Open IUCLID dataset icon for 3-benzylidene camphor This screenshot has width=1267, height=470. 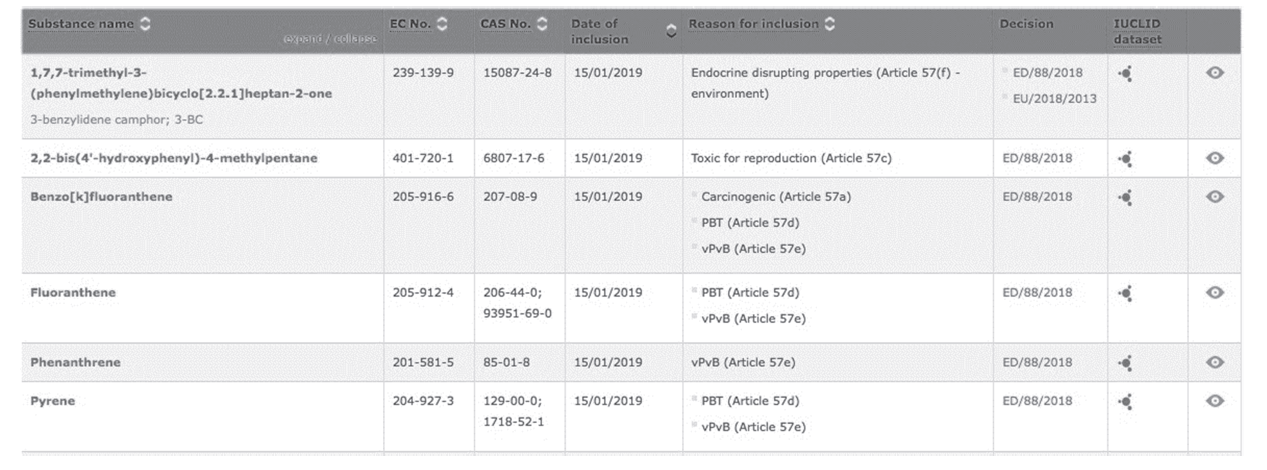(x=1125, y=74)
